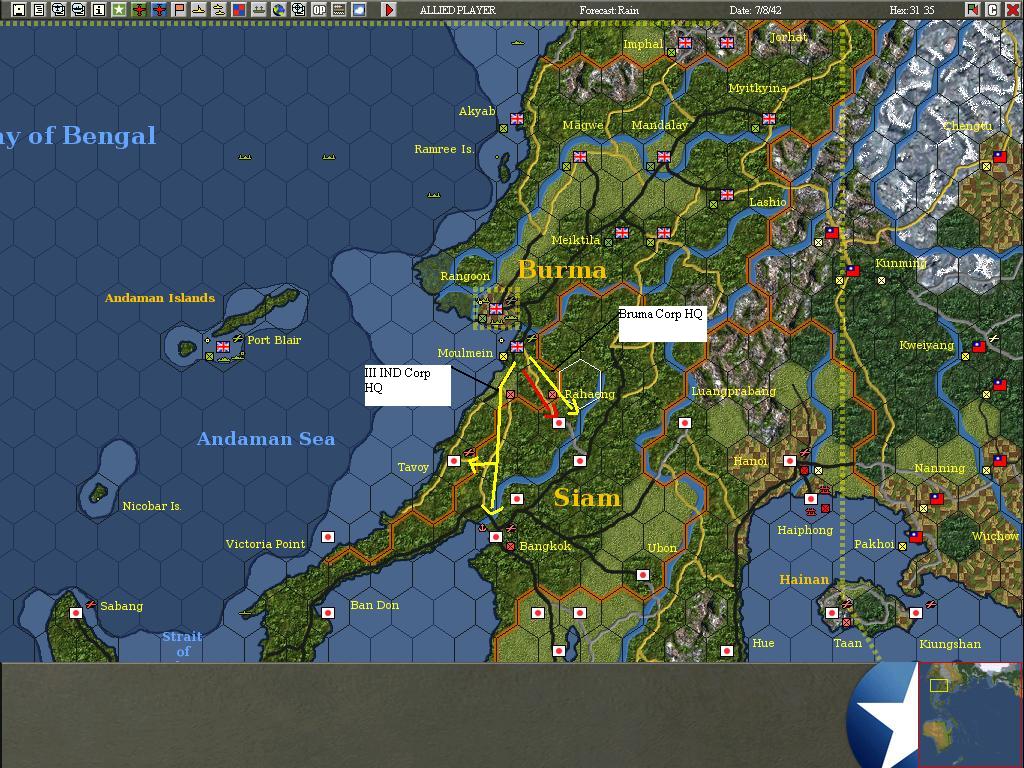This screenshot has width=1024, height=768.
Task: Click the save game disk icon
Action: click(19, 9)
